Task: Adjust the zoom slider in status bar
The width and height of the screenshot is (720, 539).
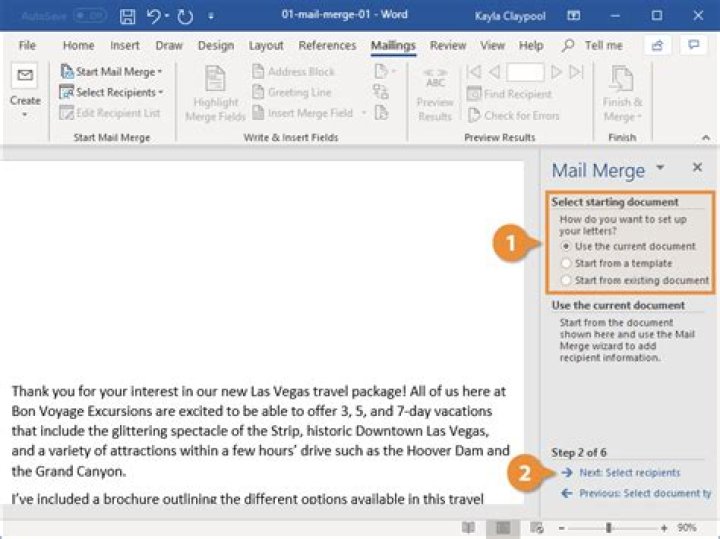Action: point(609,527)
